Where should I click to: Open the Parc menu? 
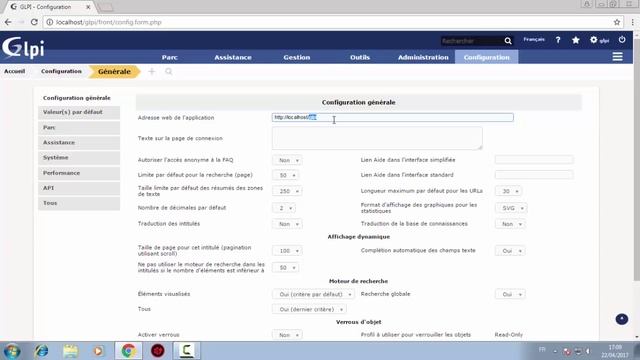(x=169, y=57)
